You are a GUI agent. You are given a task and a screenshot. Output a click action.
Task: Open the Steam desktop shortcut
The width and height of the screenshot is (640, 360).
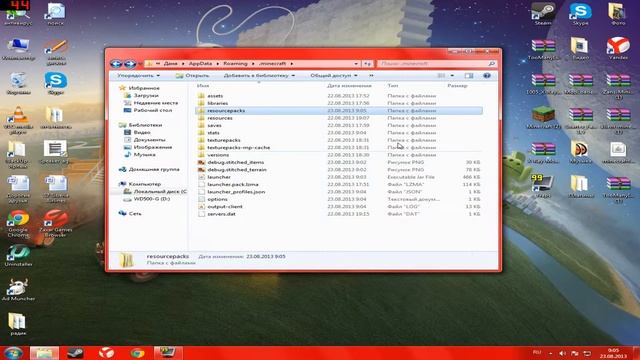click(543, 14)
